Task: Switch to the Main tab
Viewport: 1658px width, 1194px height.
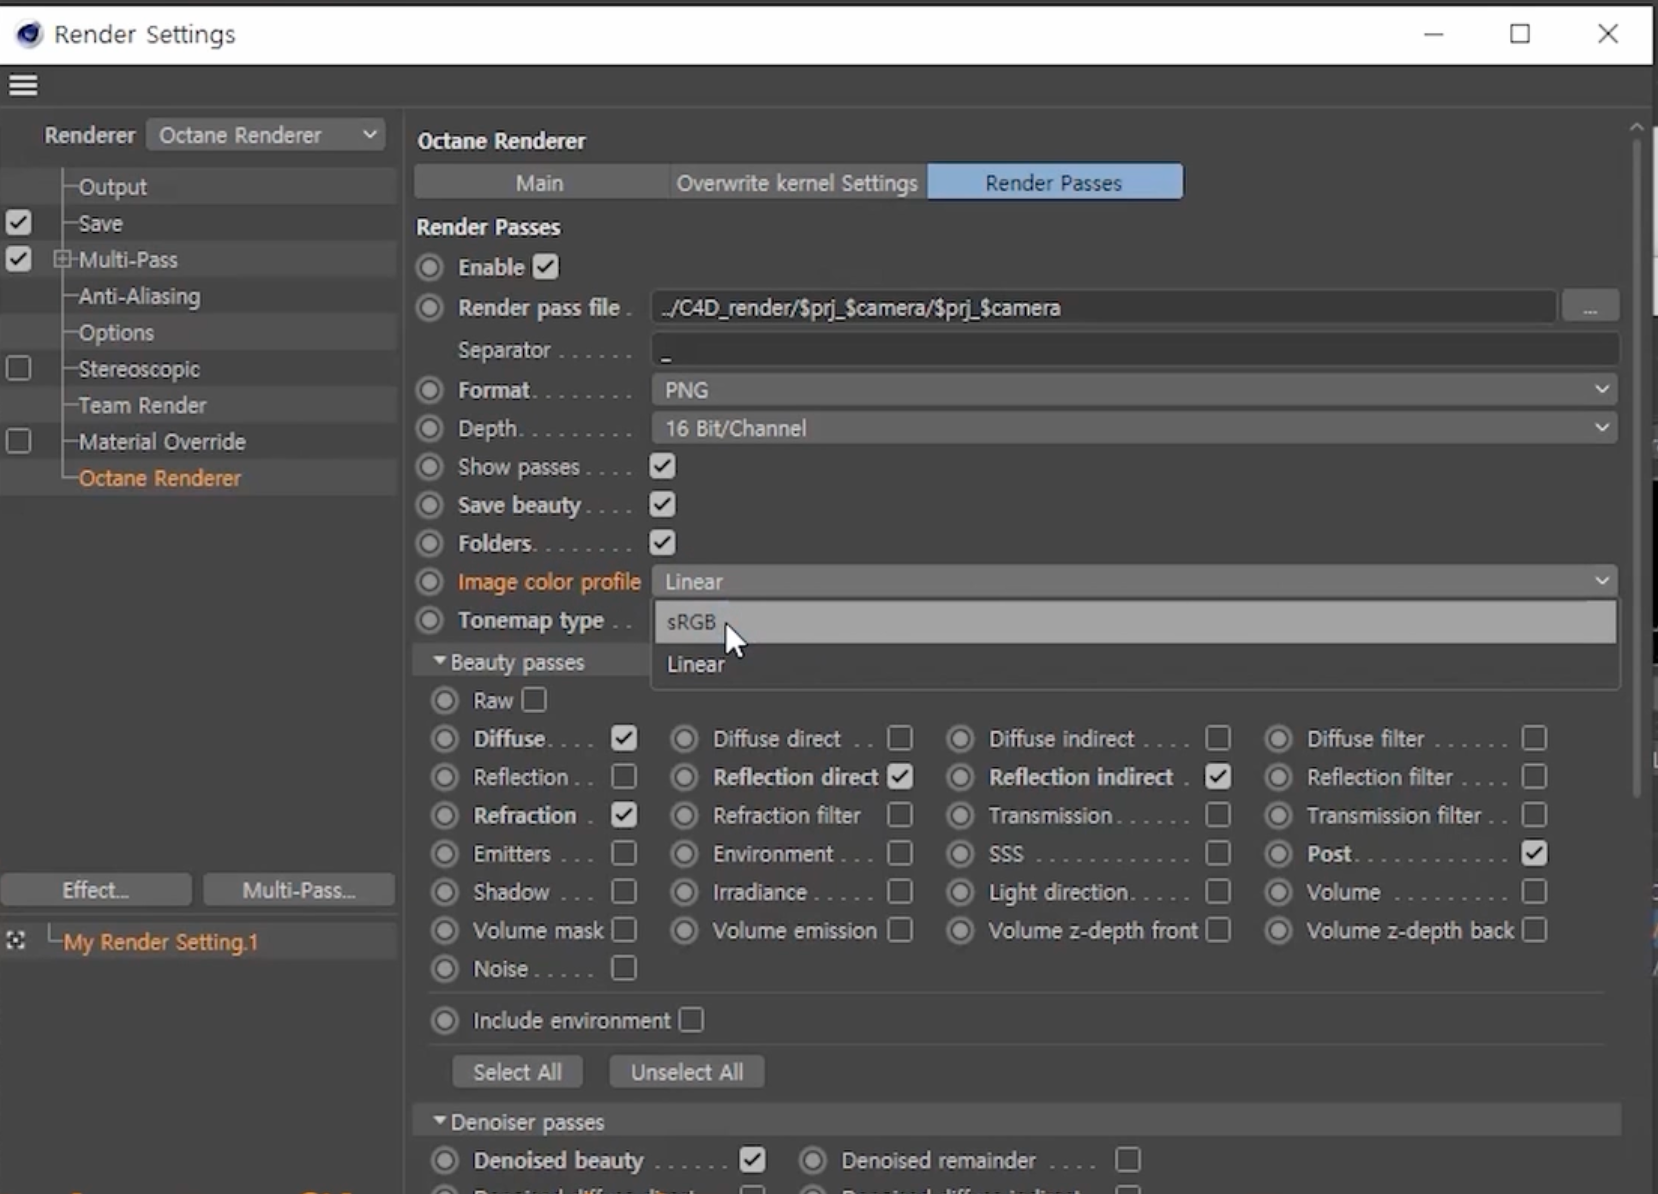Action: (540, 183)
